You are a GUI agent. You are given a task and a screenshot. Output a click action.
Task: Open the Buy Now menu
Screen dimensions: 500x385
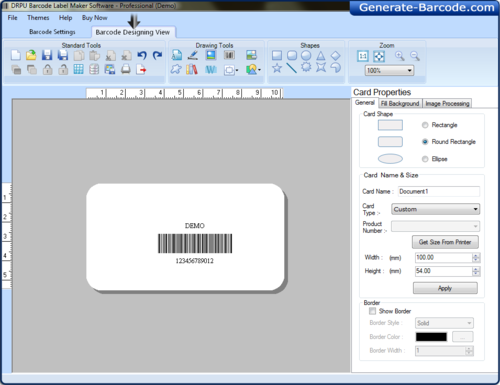(x=95, y=18)
